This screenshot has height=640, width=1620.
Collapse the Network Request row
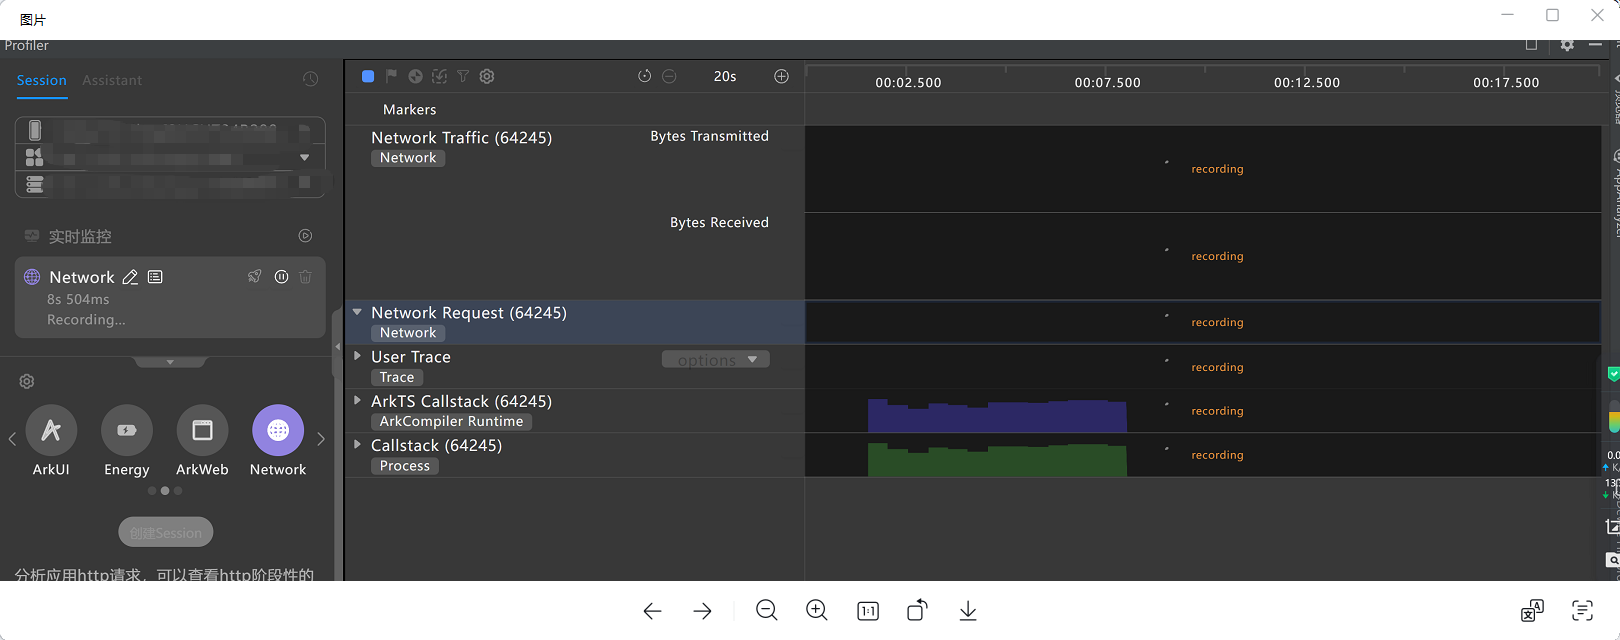pos(357,312)
